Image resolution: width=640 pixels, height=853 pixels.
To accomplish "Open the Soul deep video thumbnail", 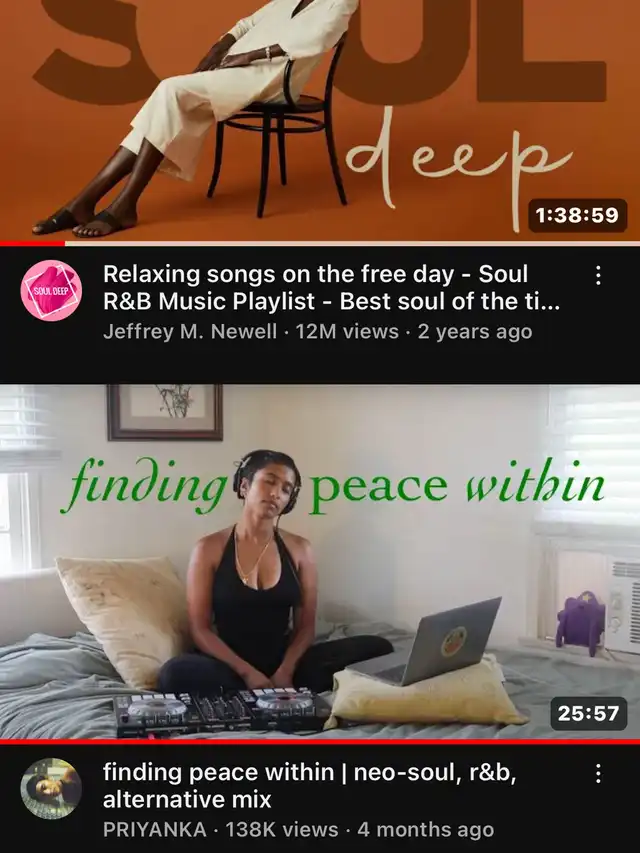I will click(x=320, y=120).
